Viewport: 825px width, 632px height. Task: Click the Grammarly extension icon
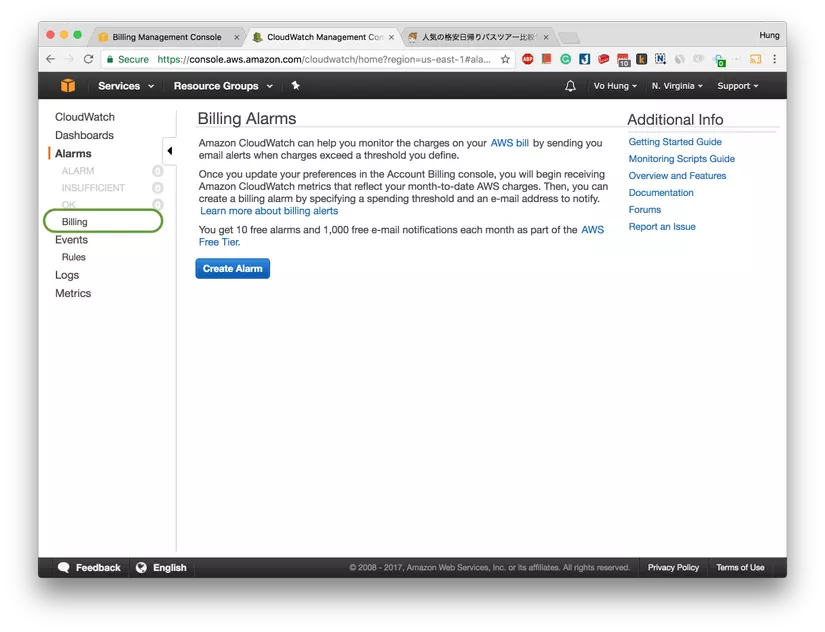(x=566, y=59)
